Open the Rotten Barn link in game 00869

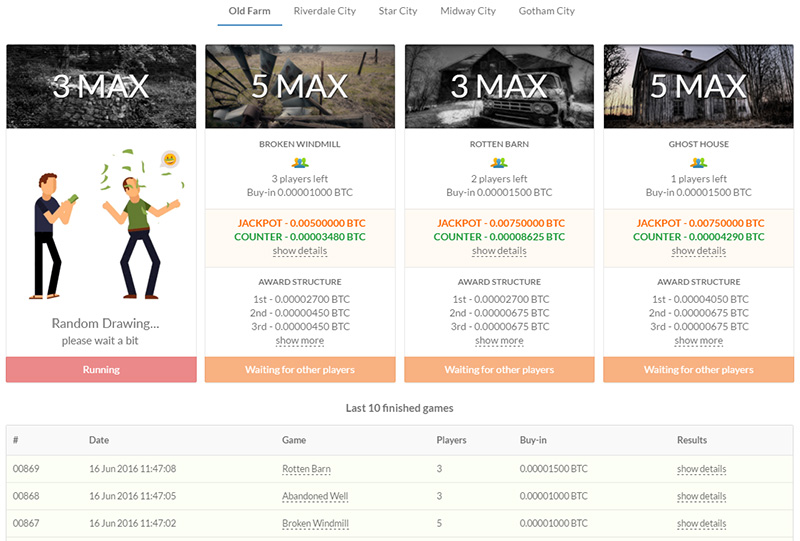coord(306,469)
